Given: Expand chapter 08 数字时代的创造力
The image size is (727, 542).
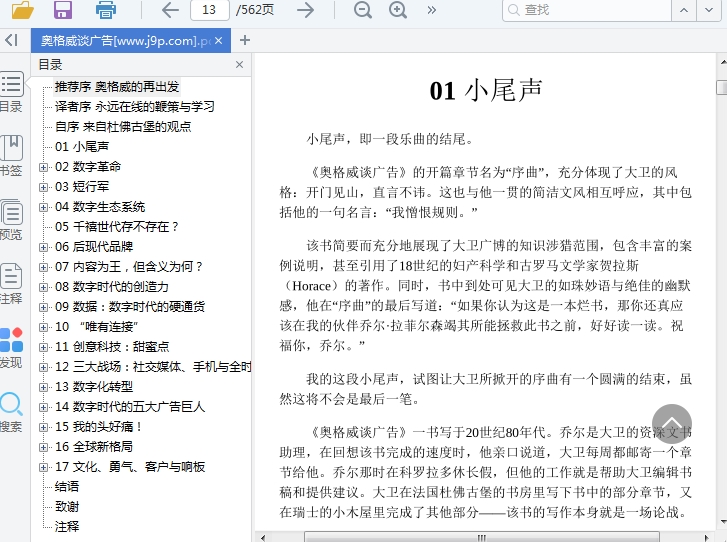Looking at the screenshot, I should (x=43, y=287).
